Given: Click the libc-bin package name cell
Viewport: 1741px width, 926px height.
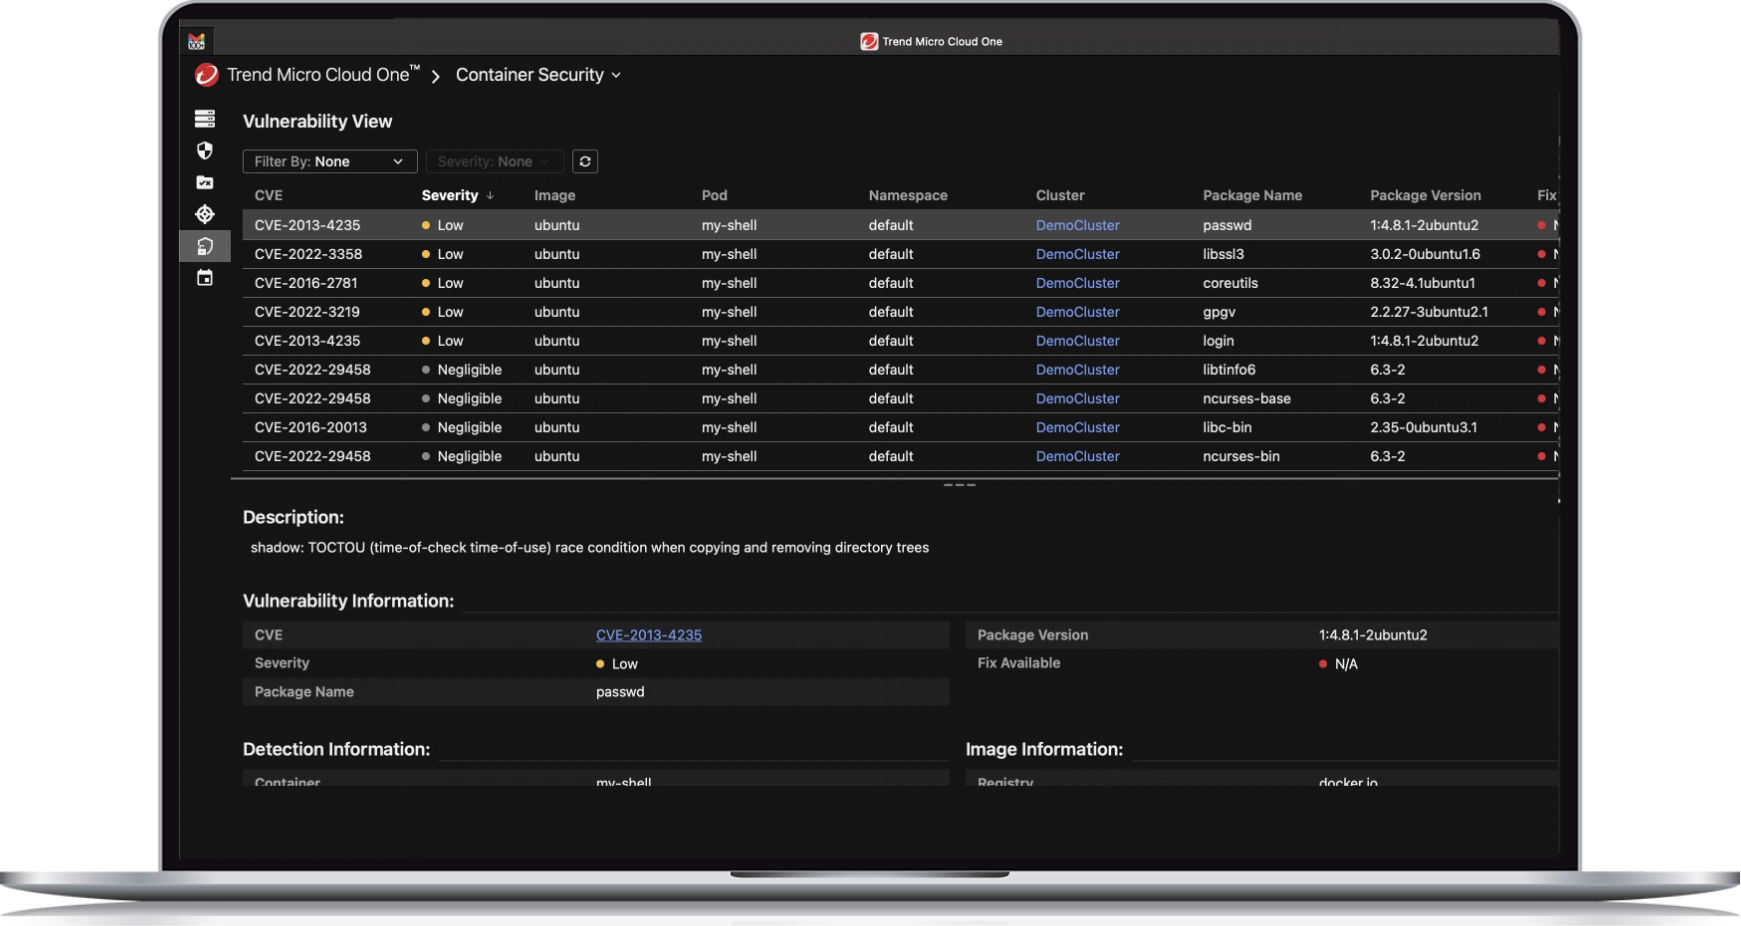Looking at the screenshot, I should tap(1227, 427).
